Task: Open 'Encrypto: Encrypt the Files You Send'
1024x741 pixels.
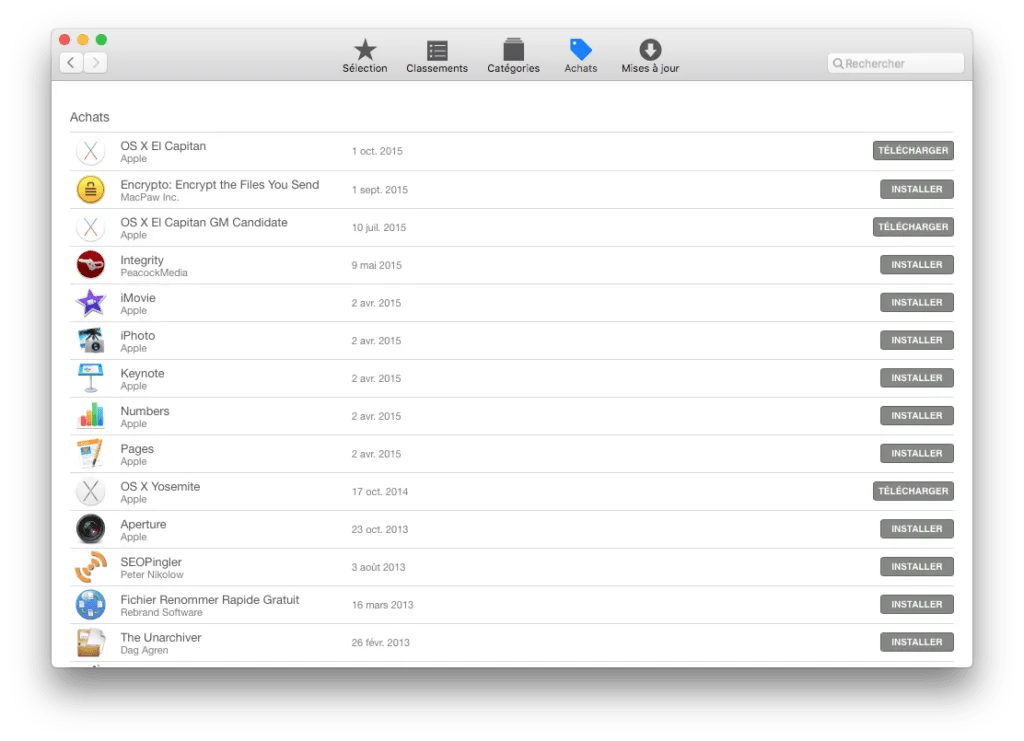Action: [x=219, y=185]
